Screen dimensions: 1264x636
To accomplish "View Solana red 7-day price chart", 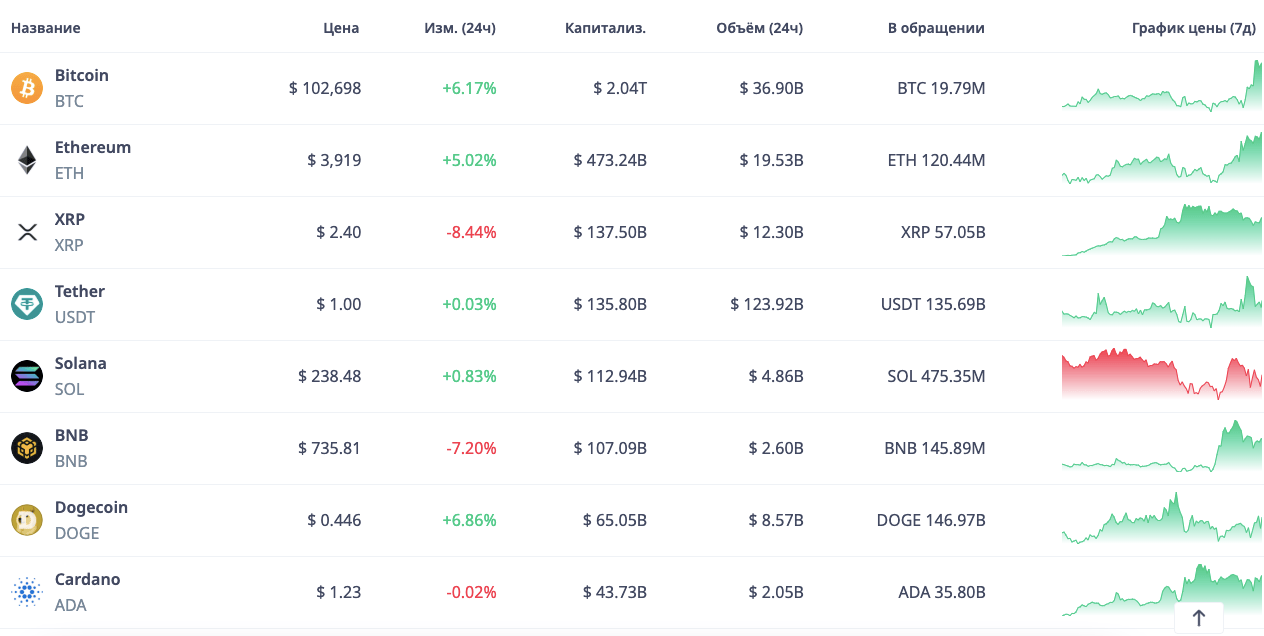I will (x=1162, y=374).
